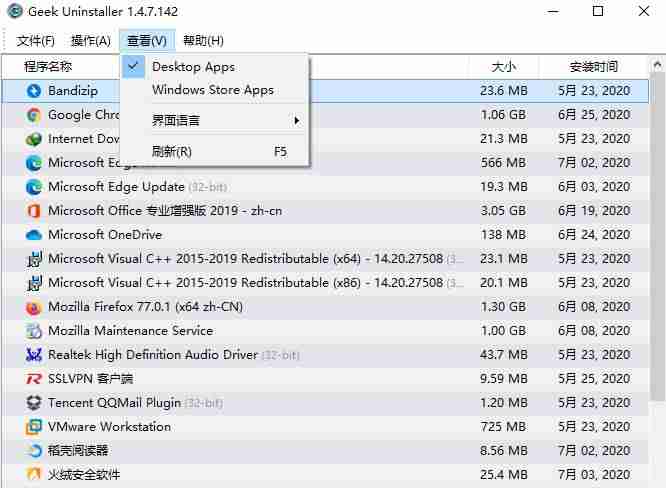Select Mozilla Maintenance Service entry
Image resolution: width=666 pixels, height=488 pixels.
click(x=130, y=331)
